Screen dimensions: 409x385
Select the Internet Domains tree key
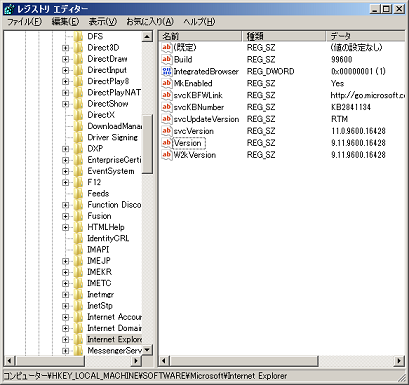pos(114,328)
